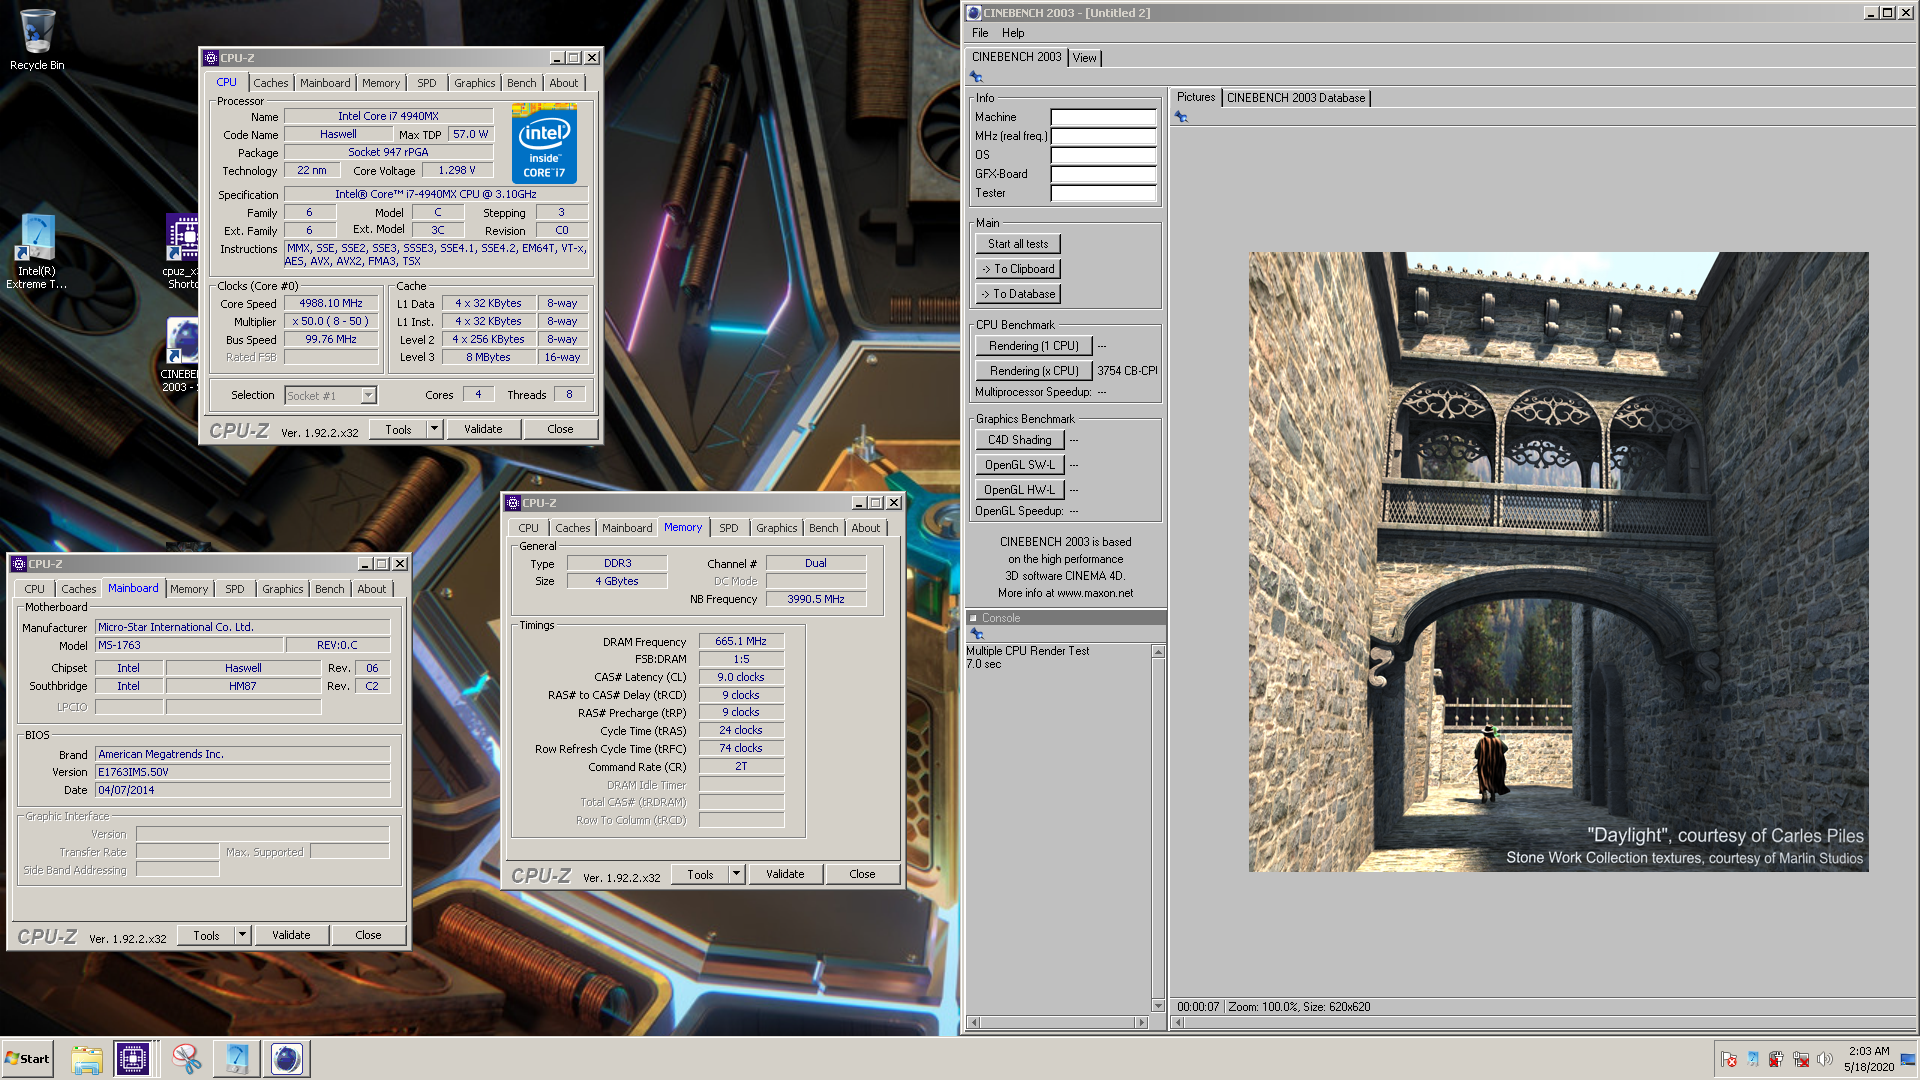Open Tools dropdown arrow in CPU-Z CPU window

434,429
